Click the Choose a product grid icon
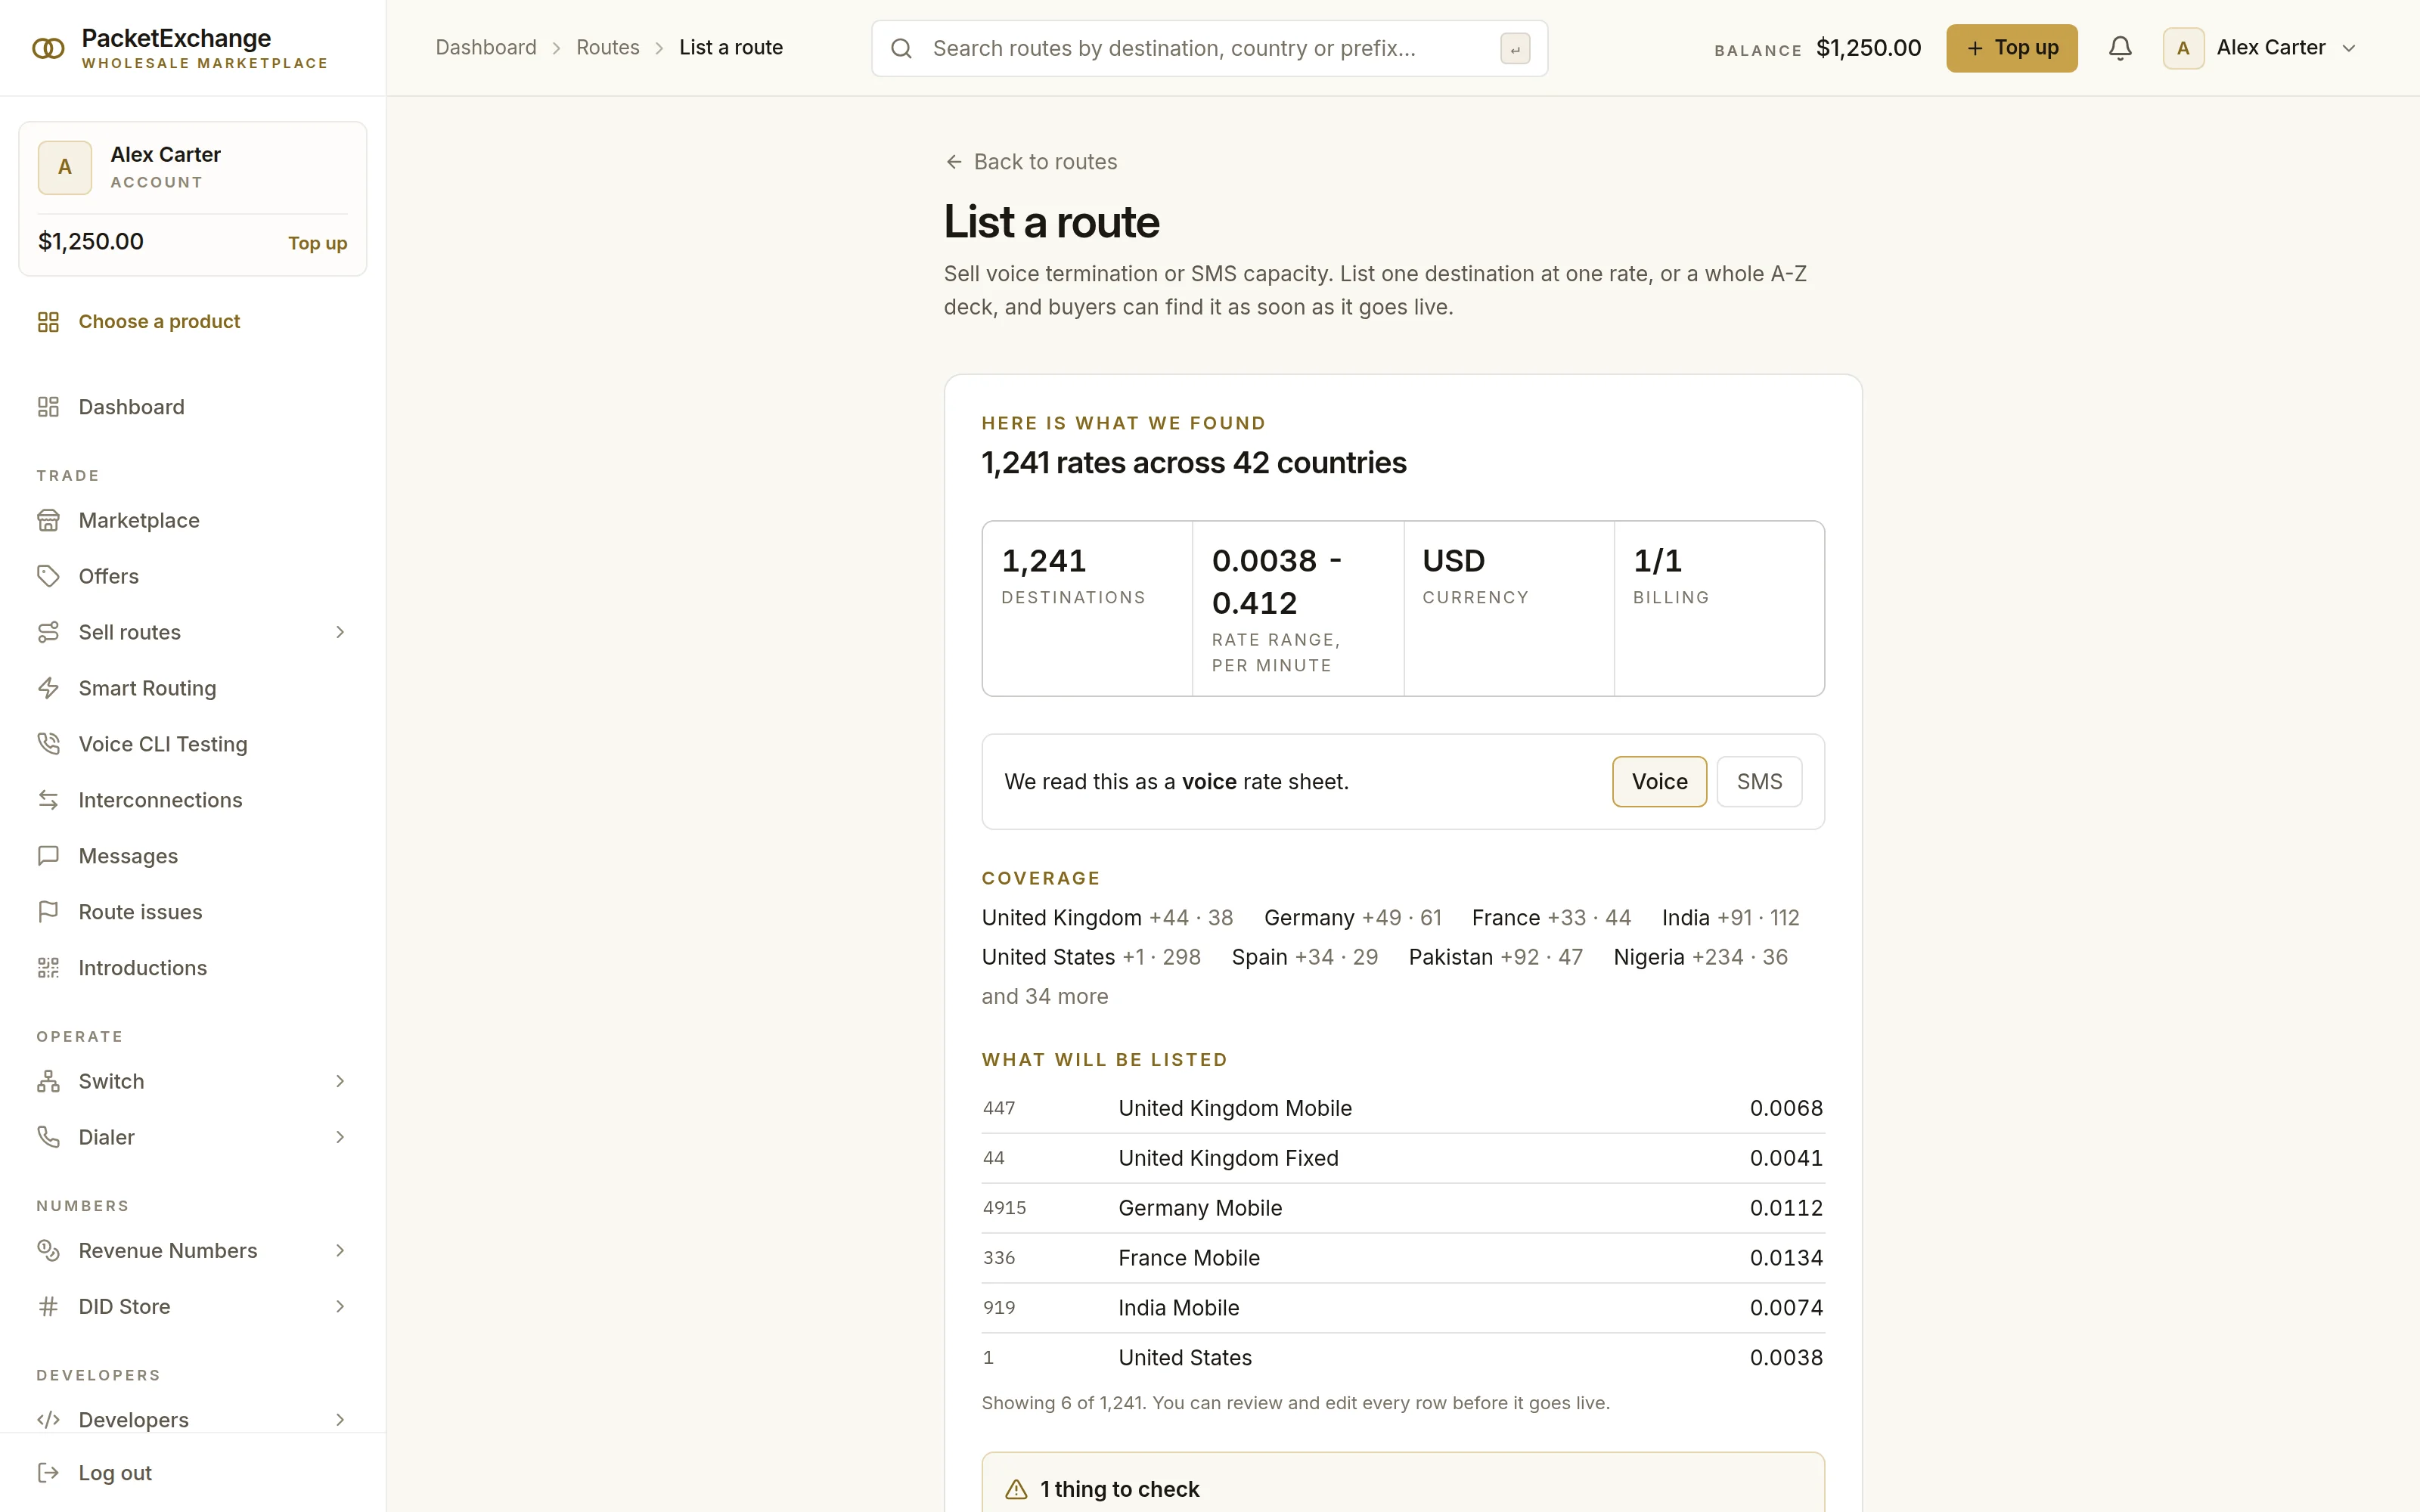This screenshot has height=1512, width=2420. point(48,322)
